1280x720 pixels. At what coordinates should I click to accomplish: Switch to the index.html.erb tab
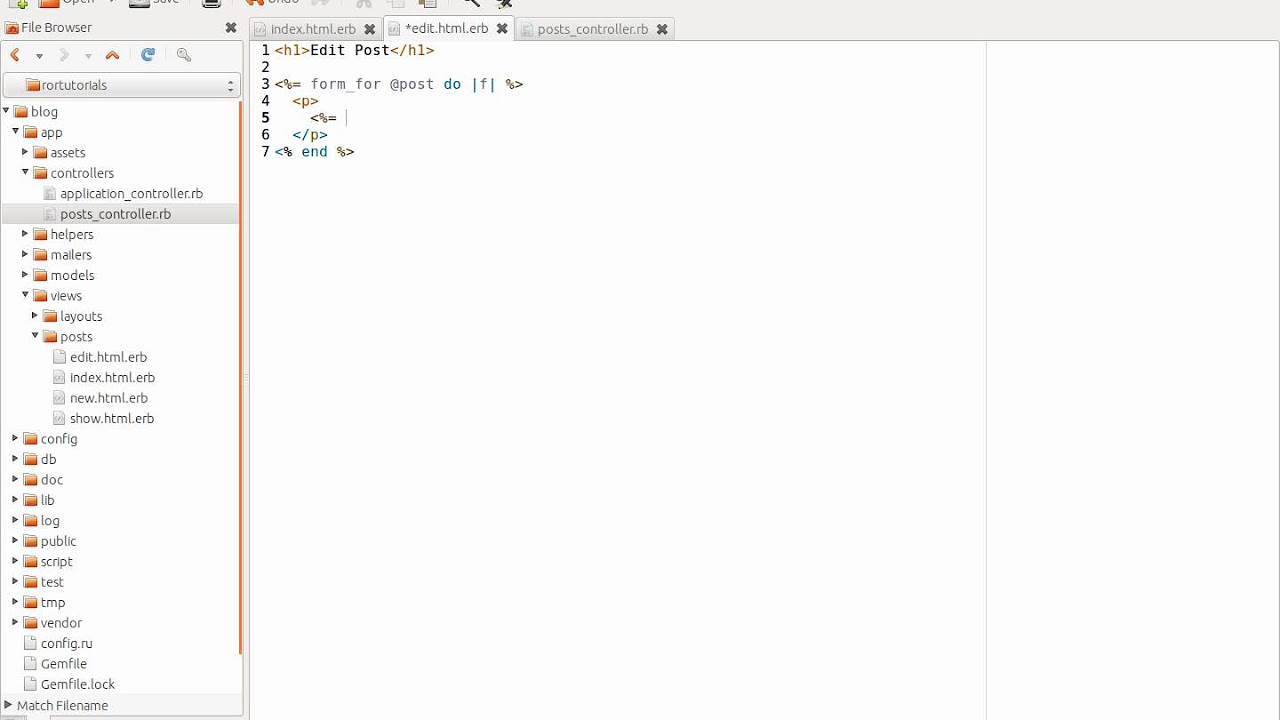(x=313, y=29)
